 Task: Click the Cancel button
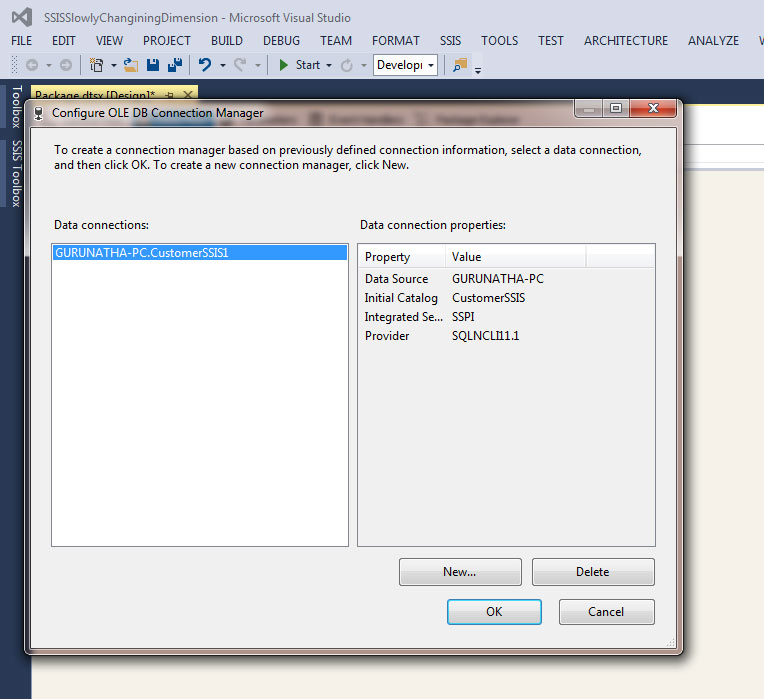(x=606, y=611)
